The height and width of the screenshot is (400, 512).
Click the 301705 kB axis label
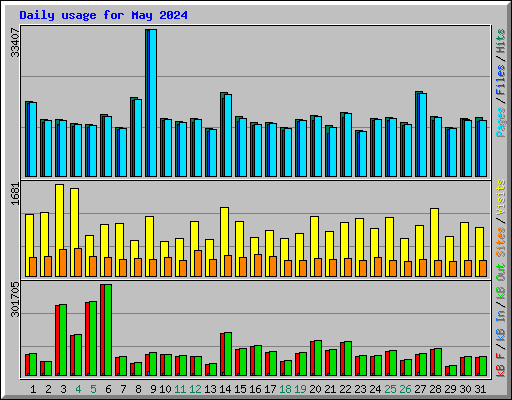15,299
